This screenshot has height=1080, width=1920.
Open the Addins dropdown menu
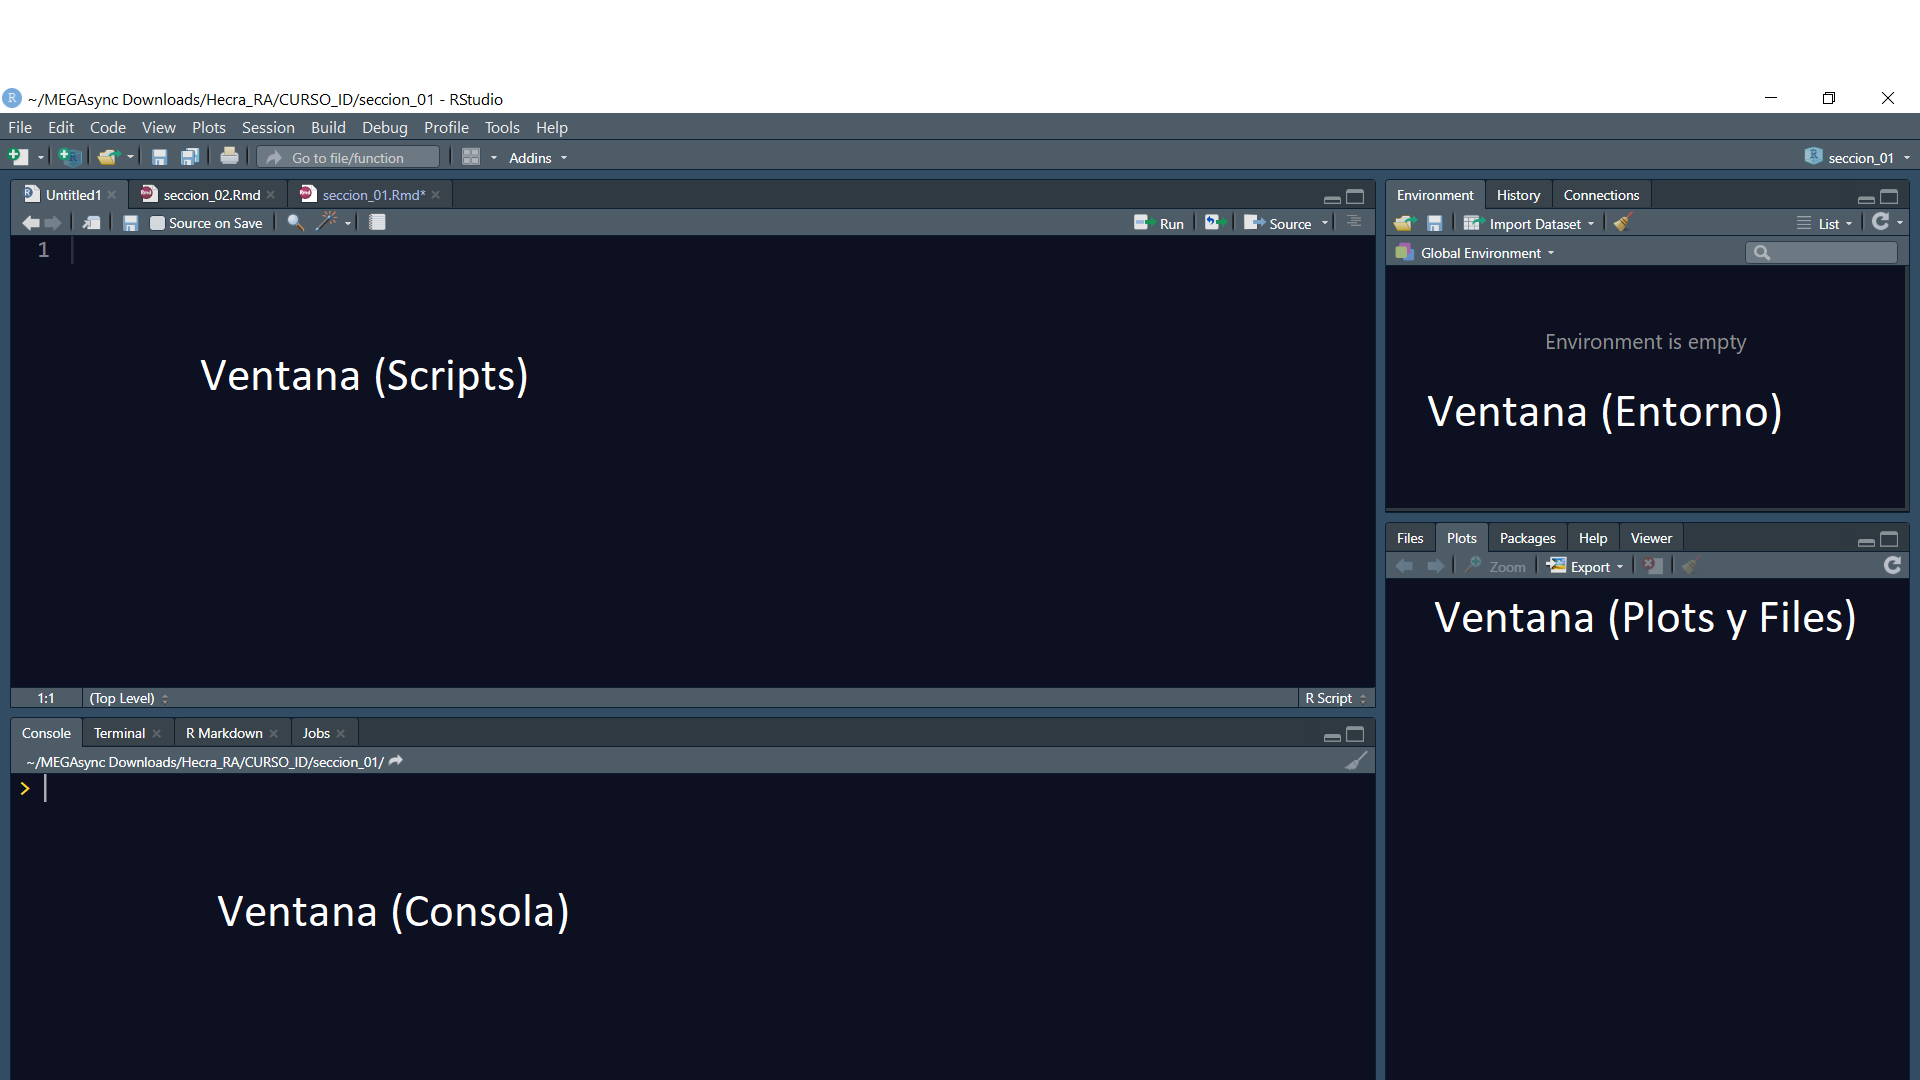tap(537, 158)
